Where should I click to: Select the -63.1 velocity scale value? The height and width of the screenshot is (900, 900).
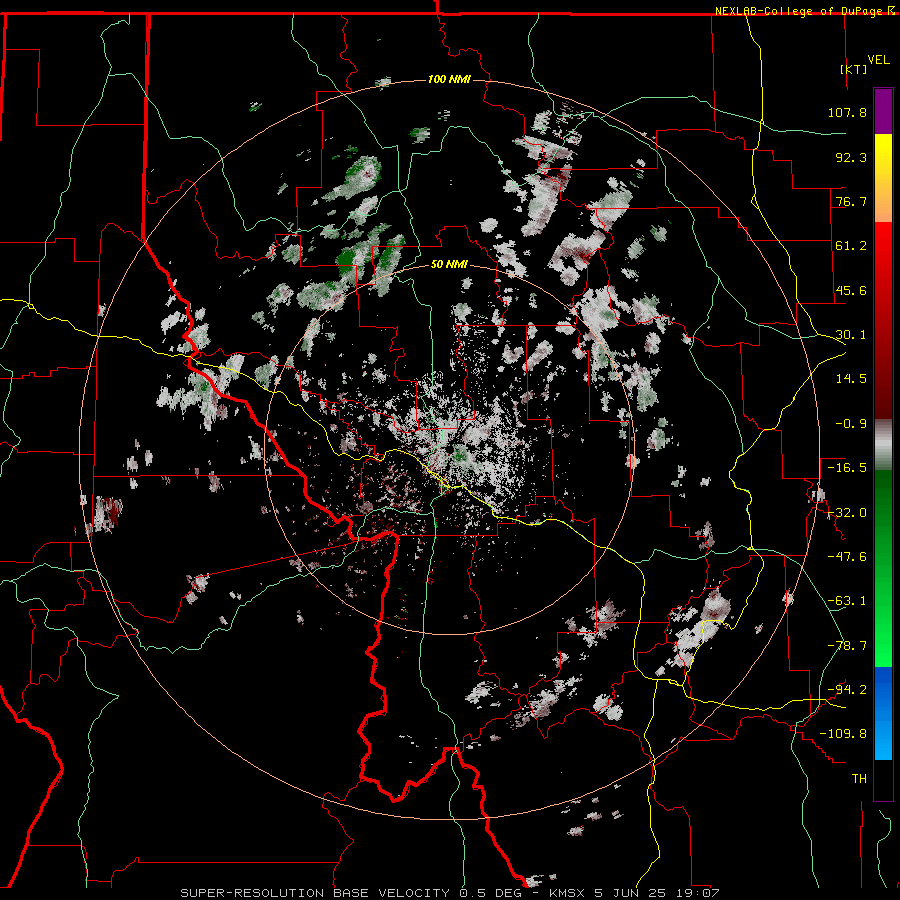pyautogui.click(x=847, y=601)
